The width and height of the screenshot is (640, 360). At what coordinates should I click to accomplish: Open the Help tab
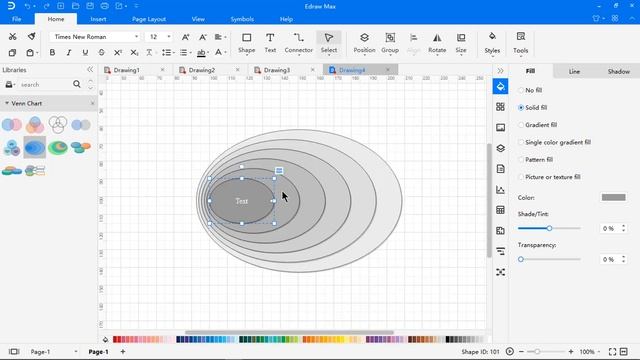click(x=286, y=19)
